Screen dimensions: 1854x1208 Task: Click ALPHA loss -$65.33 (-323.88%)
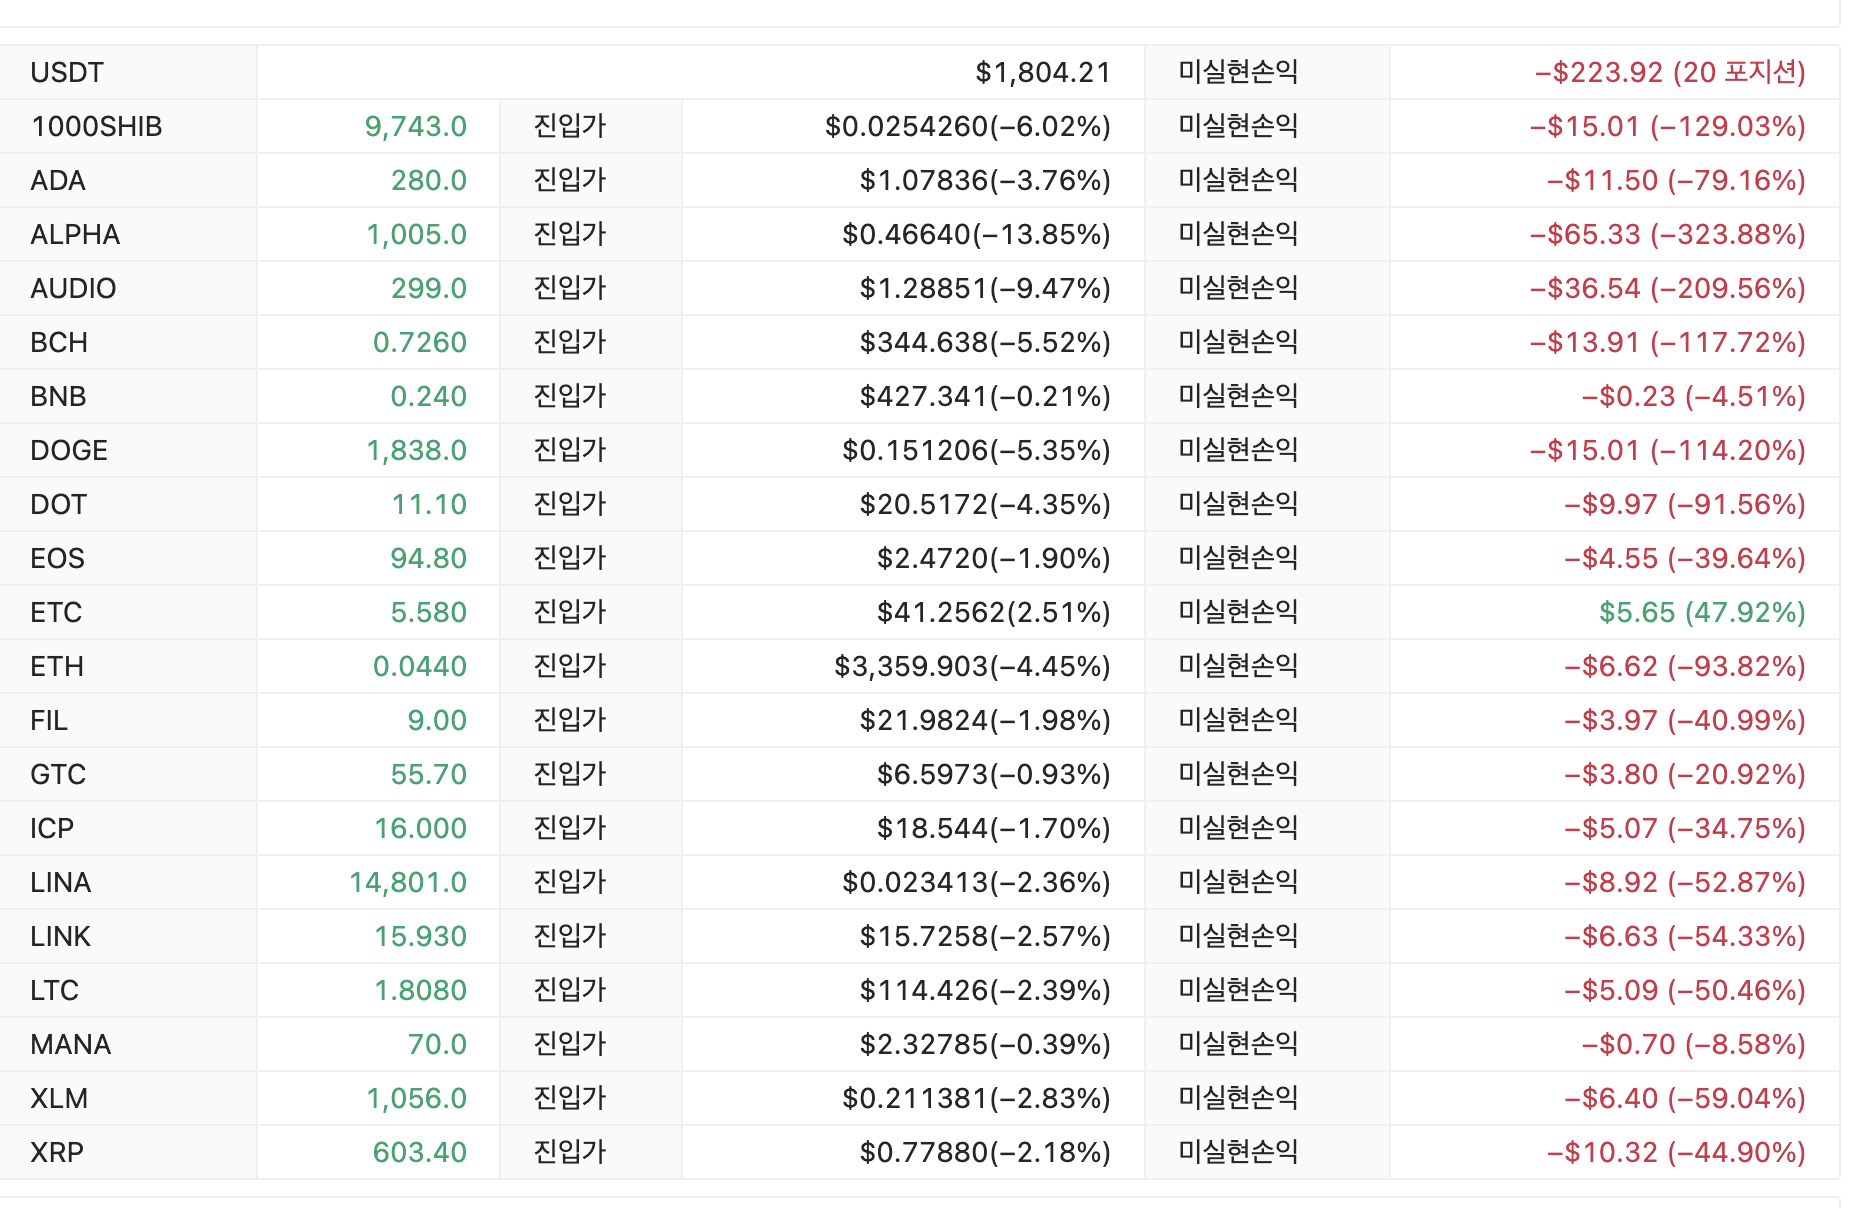tap(1668, 235)
